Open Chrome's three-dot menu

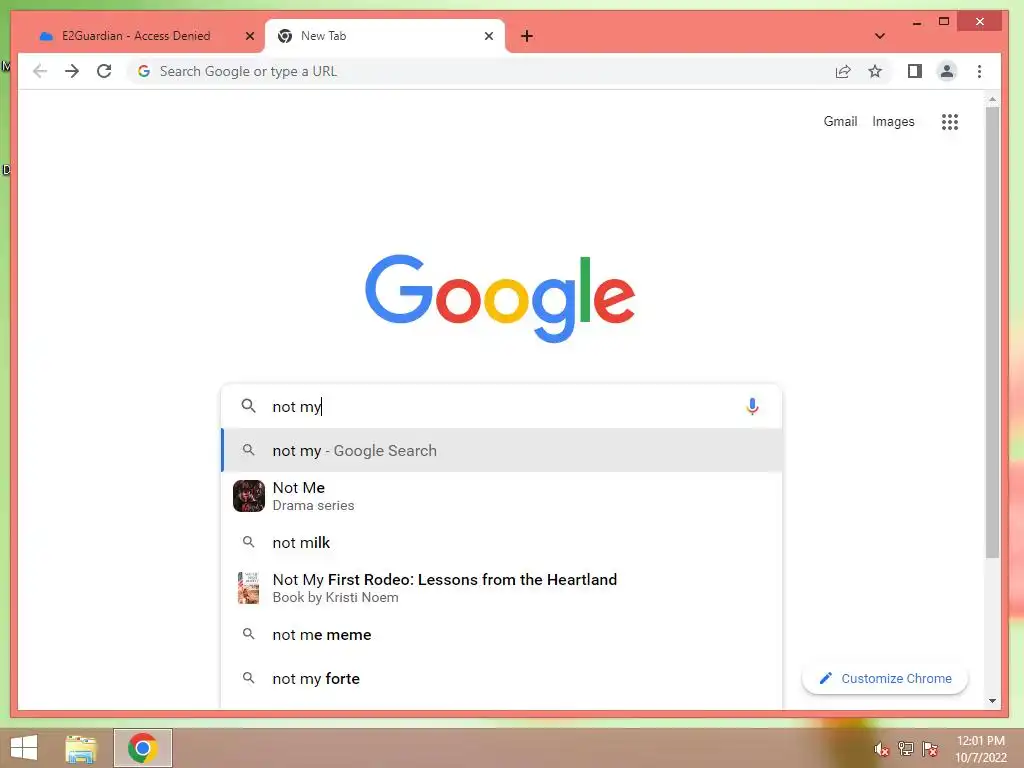[979, 71]
